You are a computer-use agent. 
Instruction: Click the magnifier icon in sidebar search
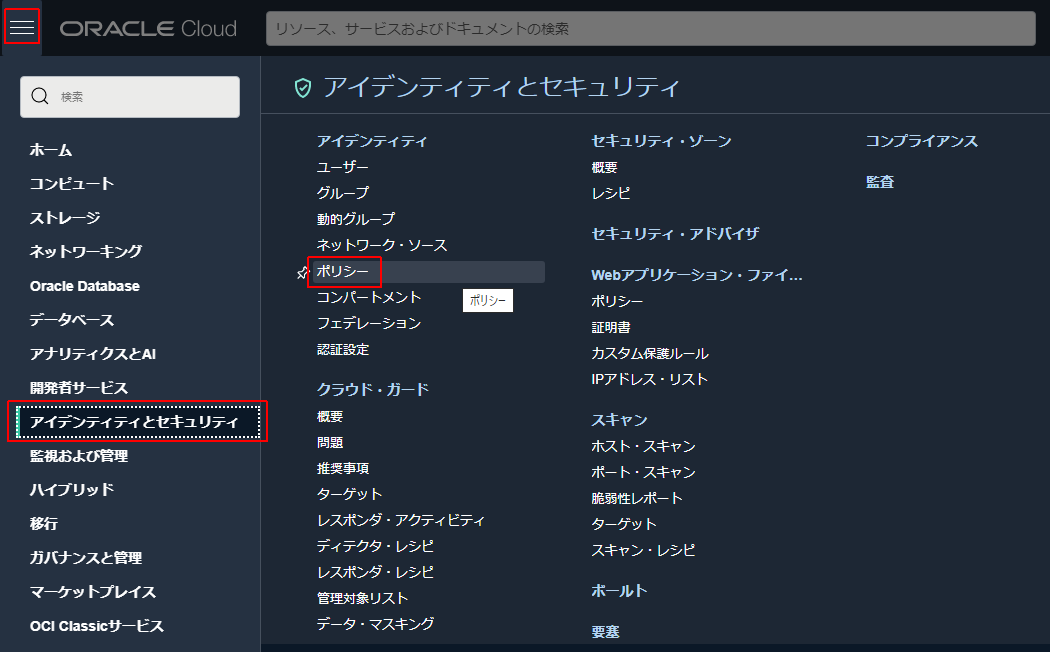(x=40, y=96)
